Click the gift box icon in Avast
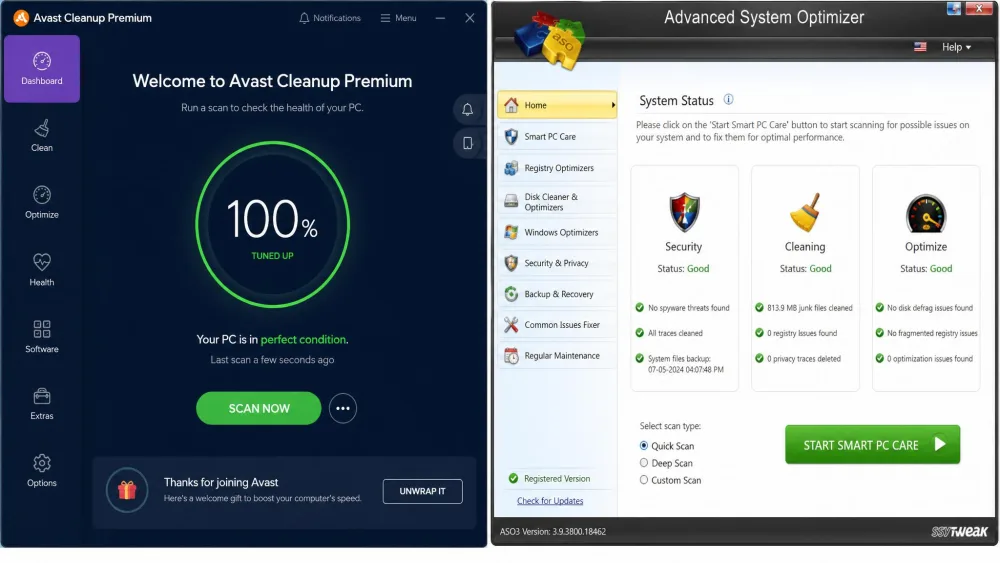 click(x=127, y=490)
